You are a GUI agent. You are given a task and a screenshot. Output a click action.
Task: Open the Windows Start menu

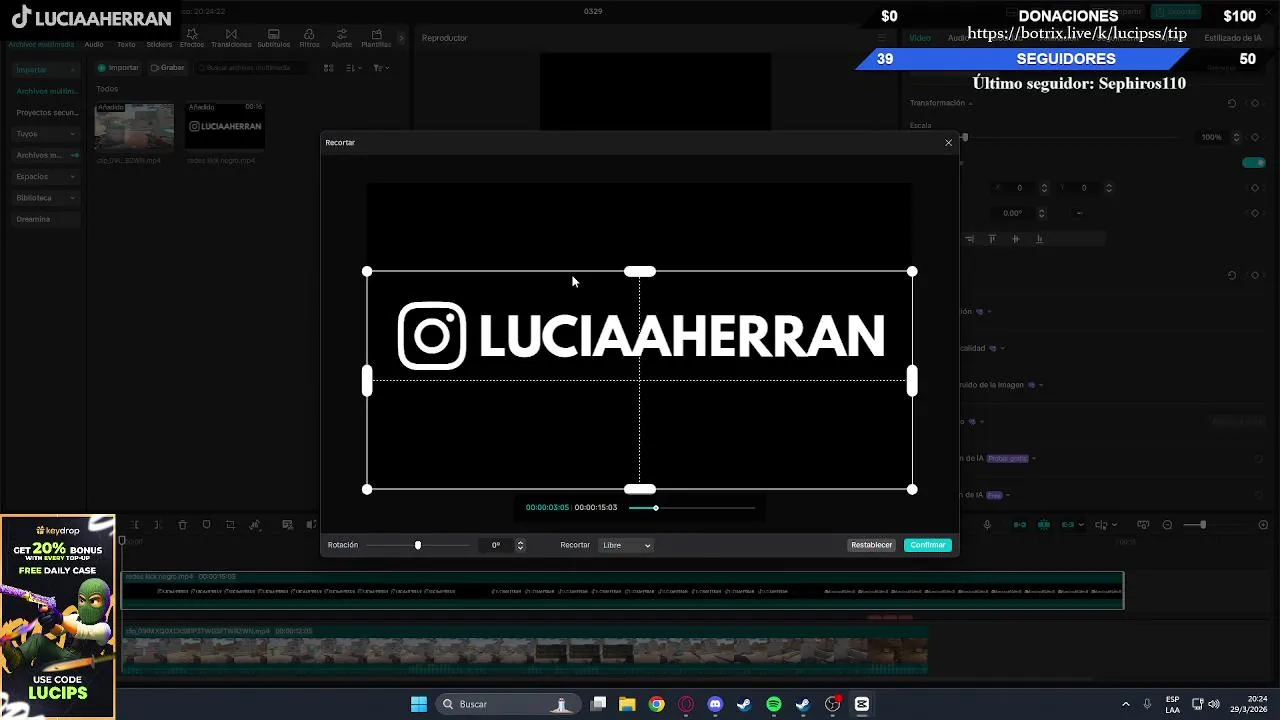[419, 704]
